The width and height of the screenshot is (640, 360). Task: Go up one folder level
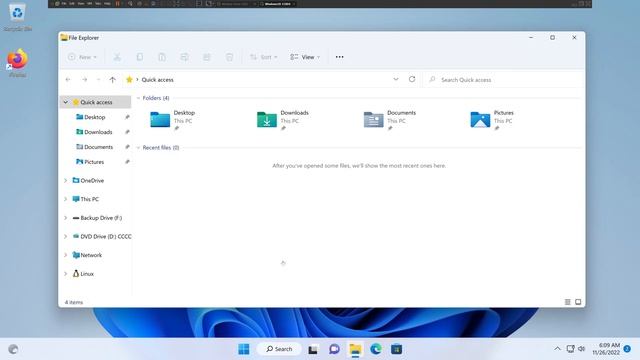click(113, 80)
